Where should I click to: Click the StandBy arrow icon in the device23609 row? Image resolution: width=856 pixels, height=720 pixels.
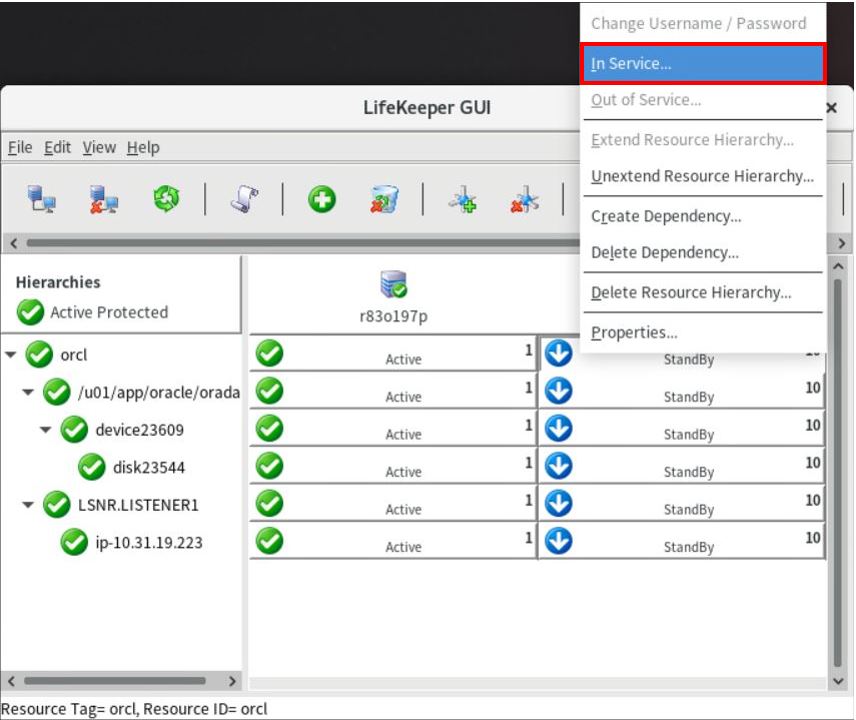558,429
